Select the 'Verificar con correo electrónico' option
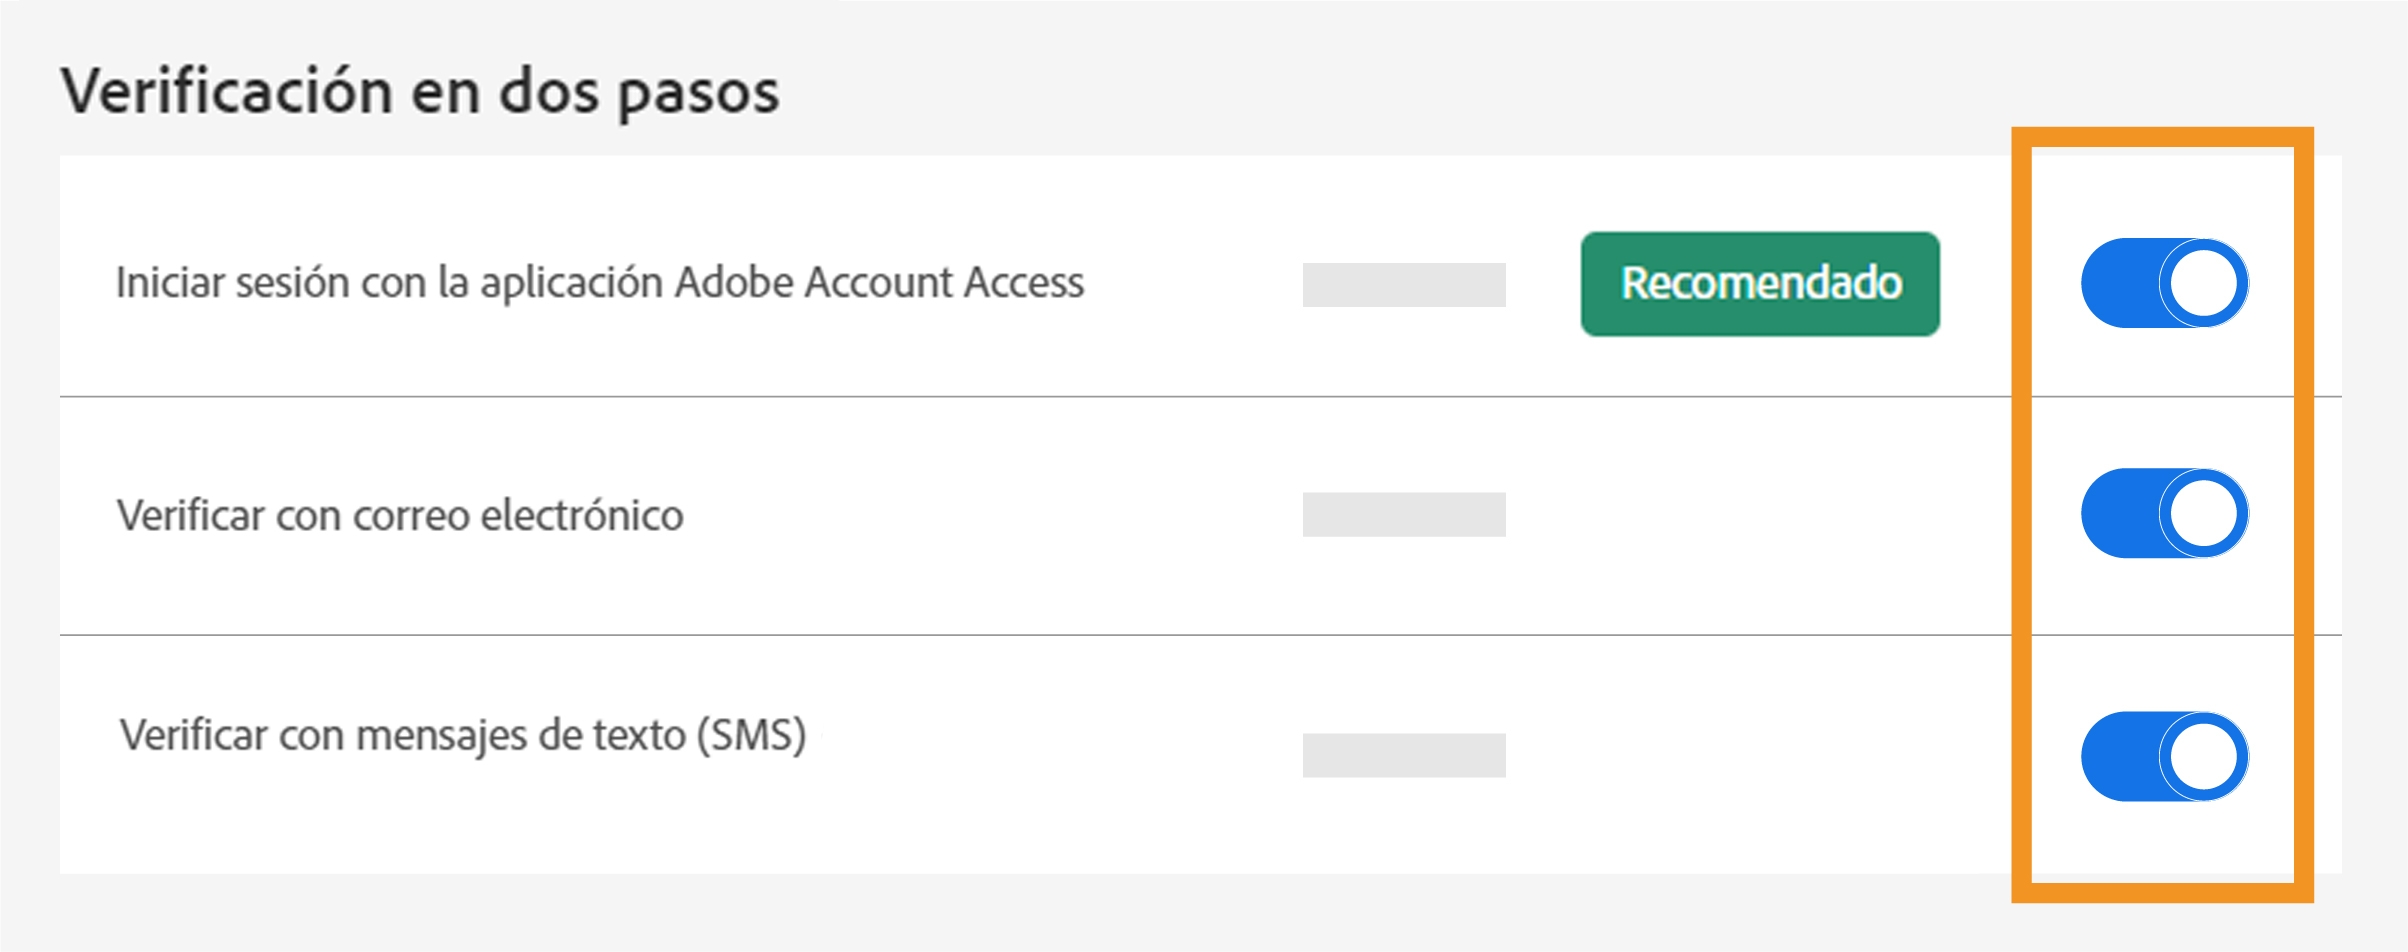 400,513
